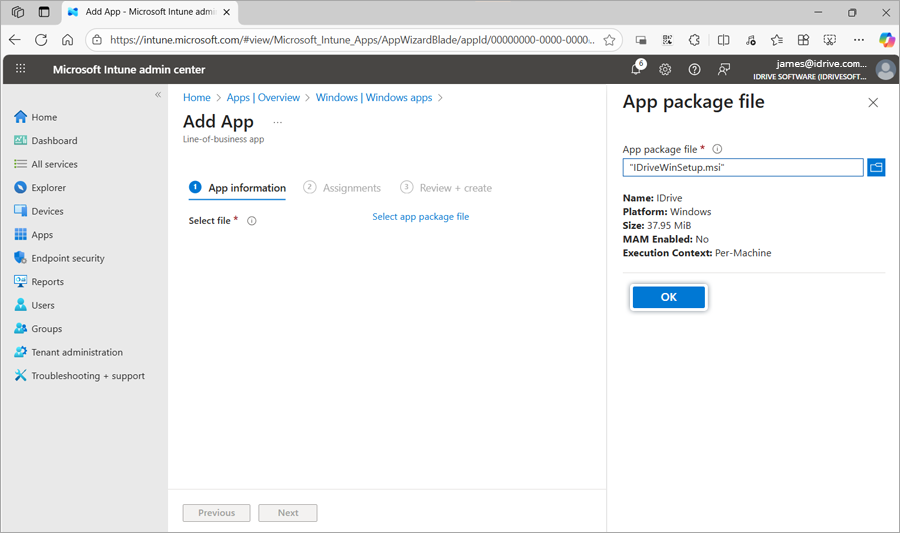The image size is (900, 533).
Task: Click the Select app package file link
Action: point(420,217)
